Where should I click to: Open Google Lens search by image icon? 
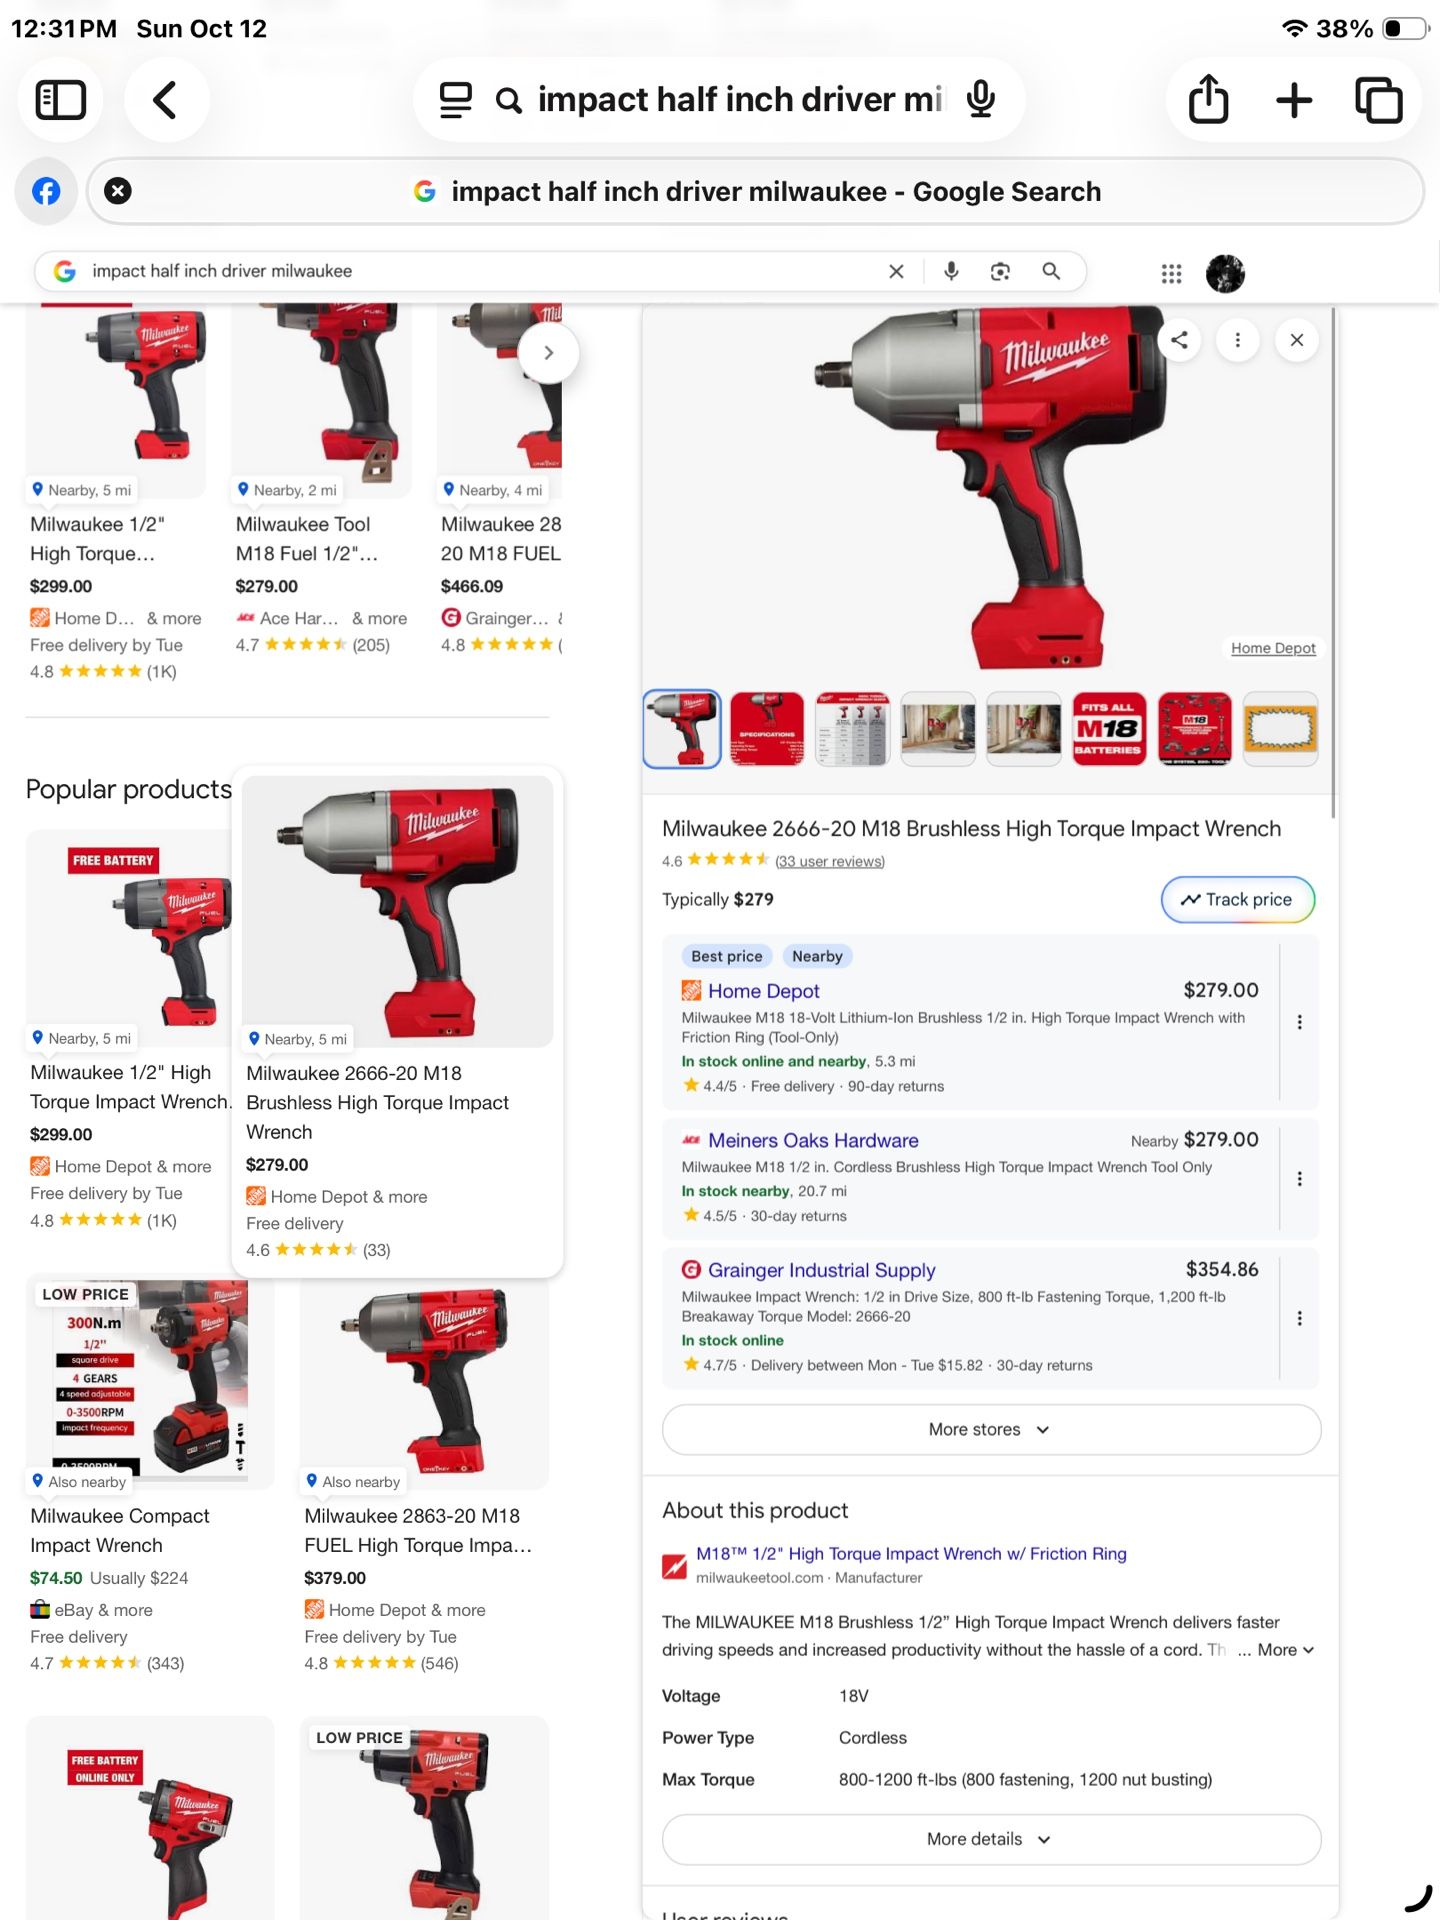1000,271
